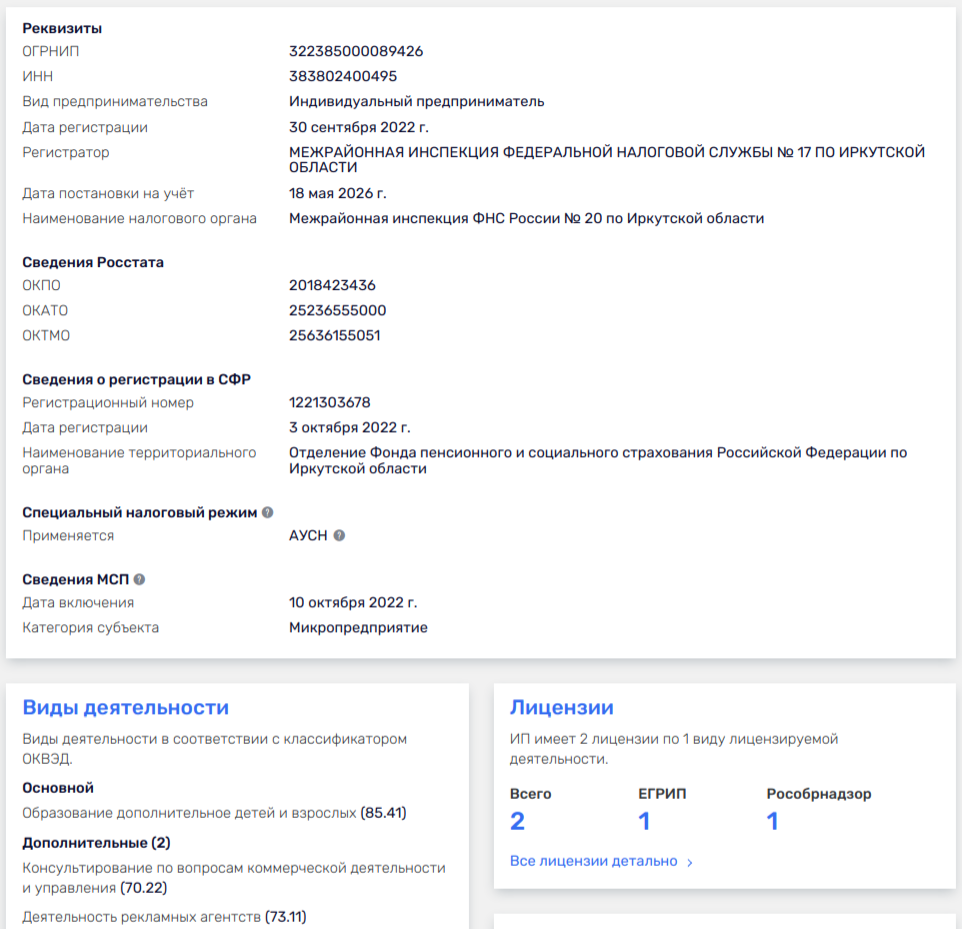The height and width of the screenshot is (929, 962).
Task: Click the registration date 30 сентября 2022 г.
Action: [x=359, y=127]
